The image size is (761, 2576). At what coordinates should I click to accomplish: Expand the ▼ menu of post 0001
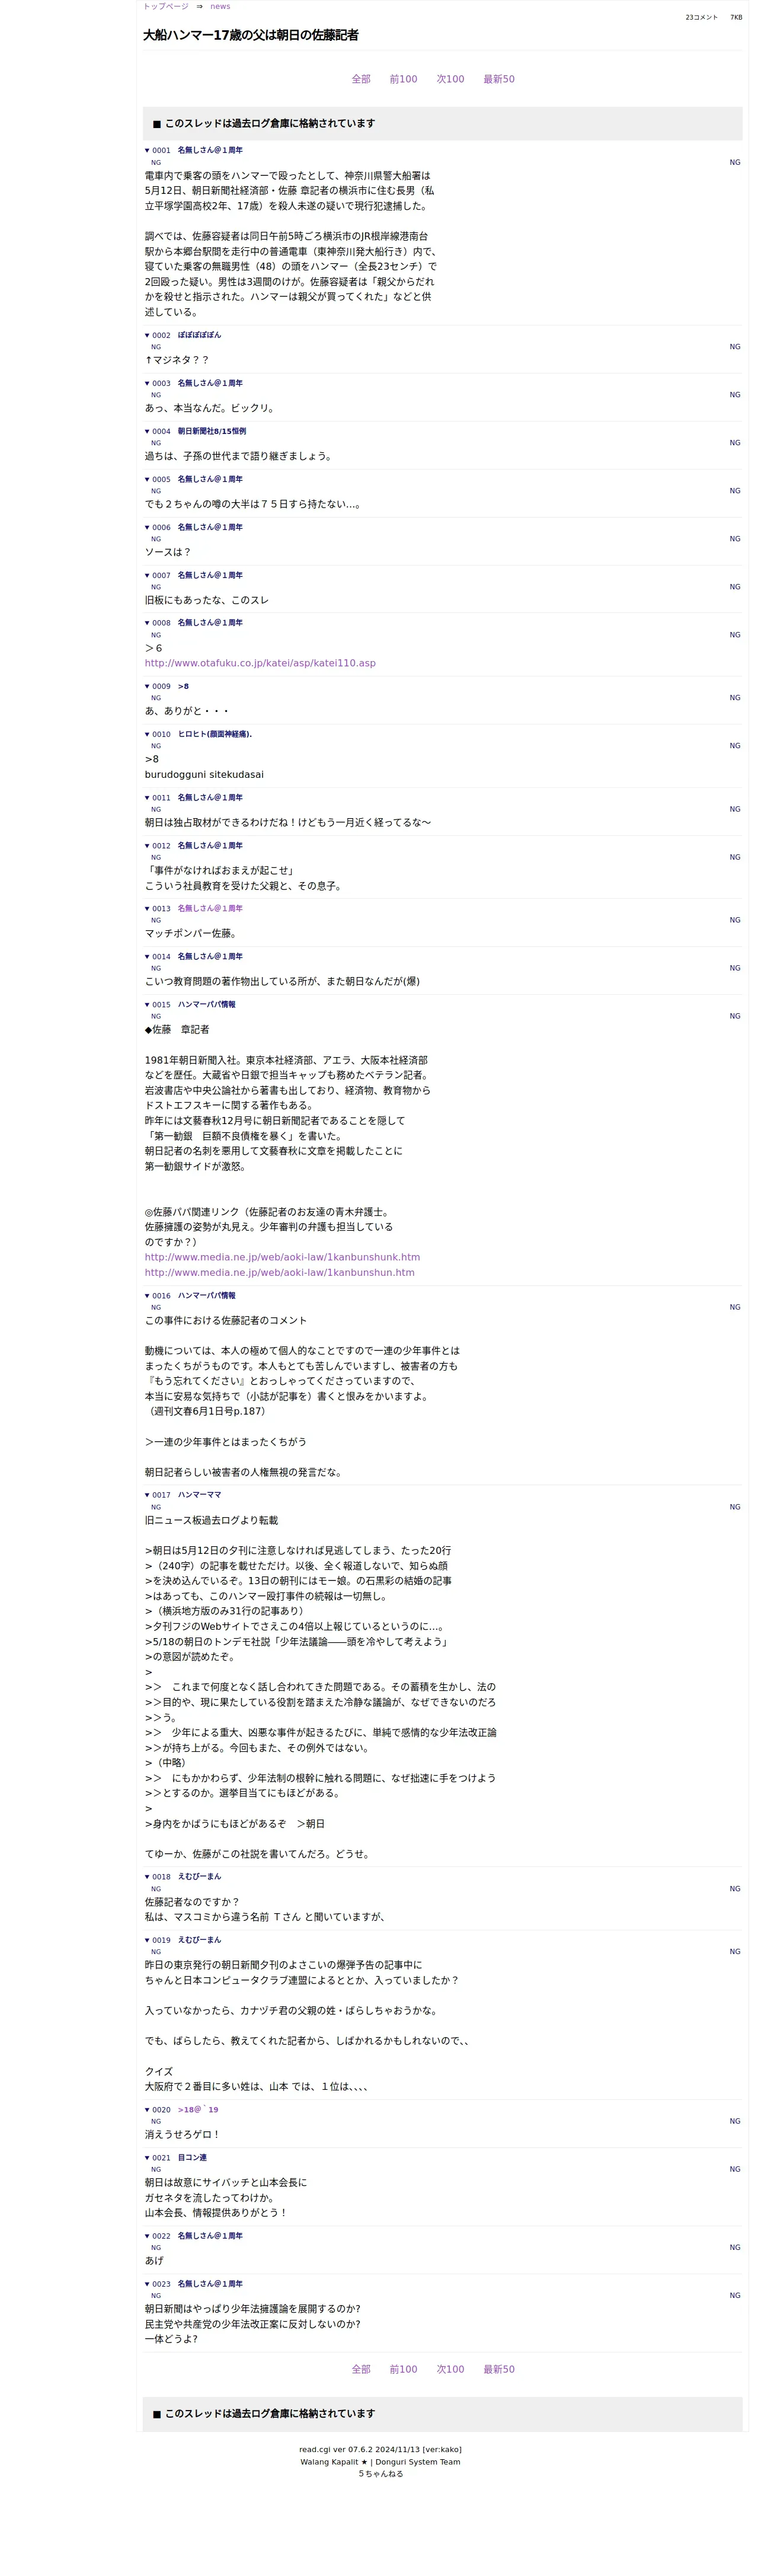tap(147, 150)
